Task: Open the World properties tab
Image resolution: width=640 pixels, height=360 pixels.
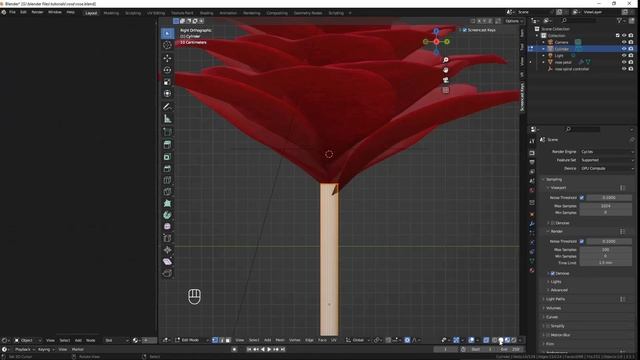Action: point(532,191)
